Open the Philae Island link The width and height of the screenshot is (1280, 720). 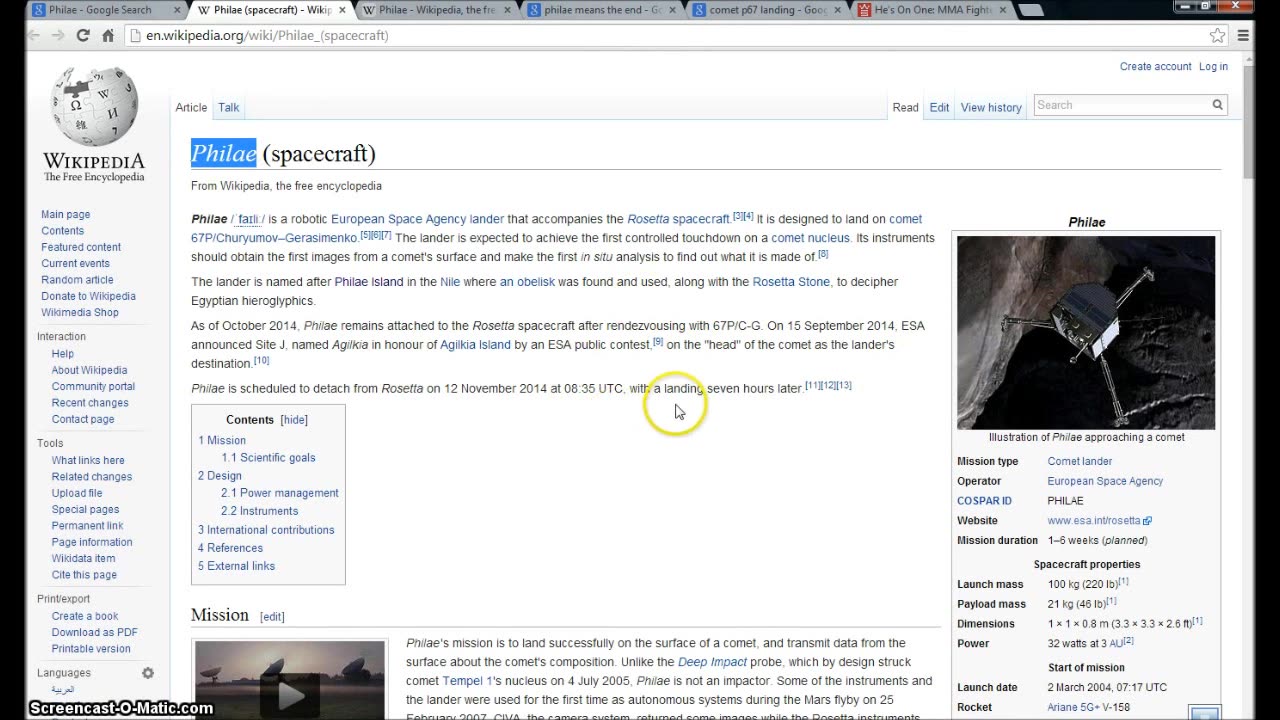[369, 282]
